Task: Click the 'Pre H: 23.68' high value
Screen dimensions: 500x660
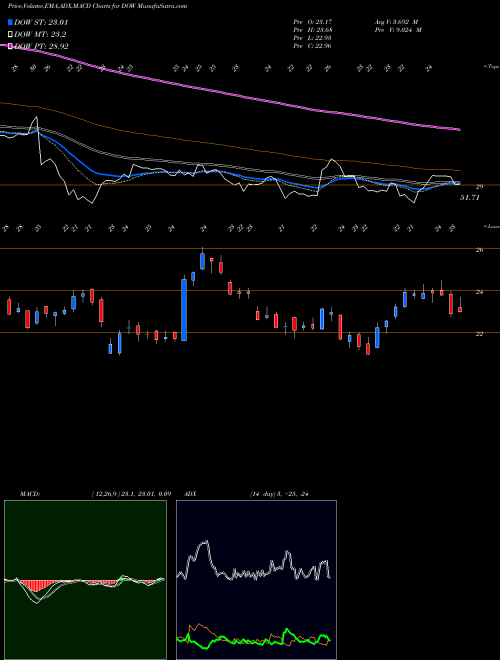Action: [312, 30]
